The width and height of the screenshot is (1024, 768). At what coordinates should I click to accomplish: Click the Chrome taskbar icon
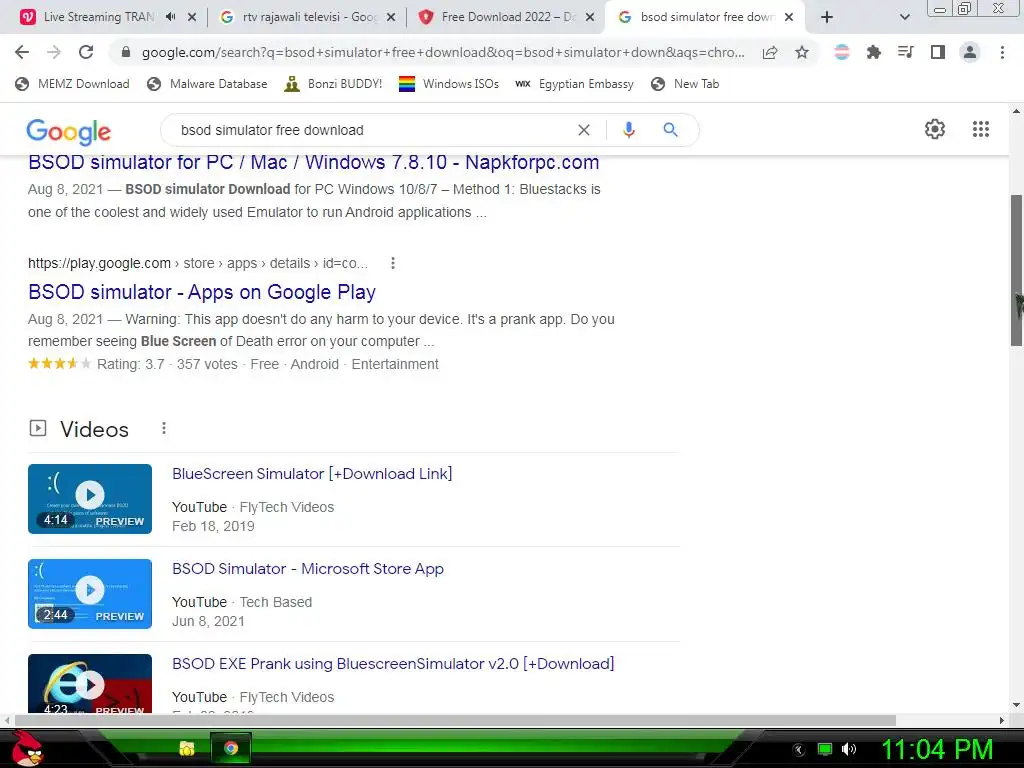point(231,748)
